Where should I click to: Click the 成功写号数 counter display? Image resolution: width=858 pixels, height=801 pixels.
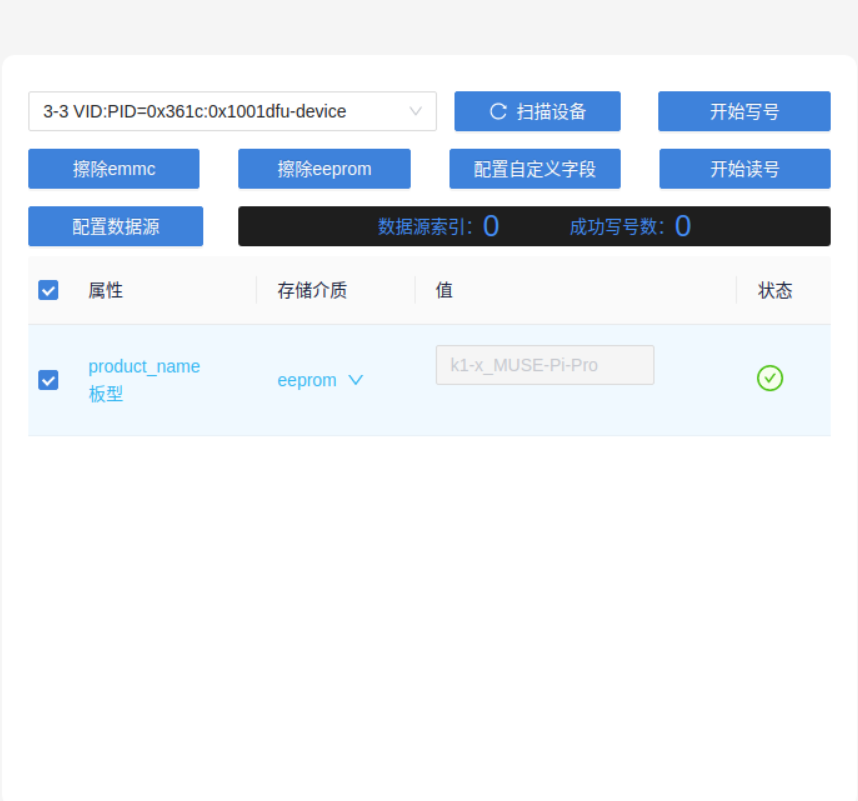click(630, 226)
